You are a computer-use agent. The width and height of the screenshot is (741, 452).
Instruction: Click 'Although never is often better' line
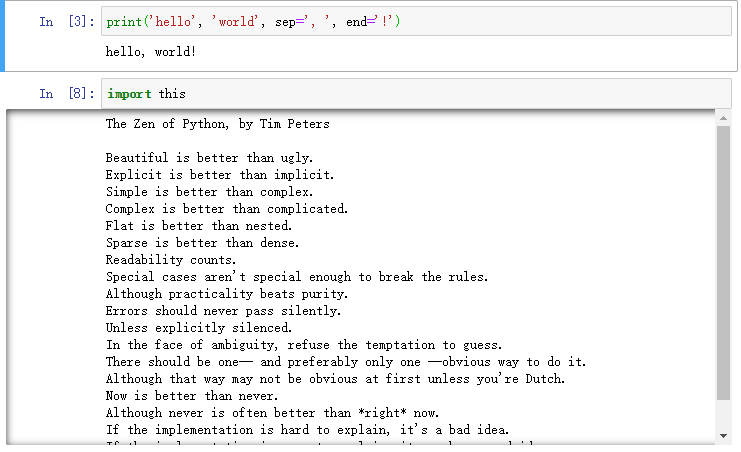click(272, 413)
